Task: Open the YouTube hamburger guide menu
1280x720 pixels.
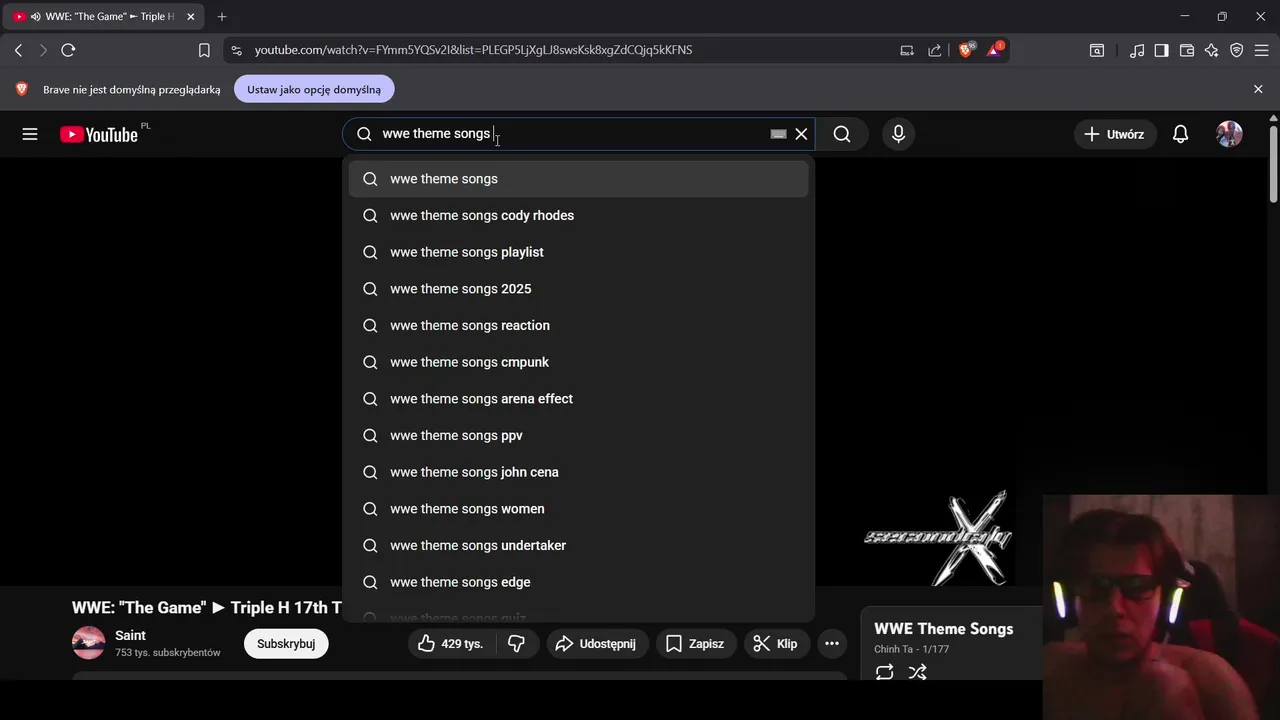Action: [x=30, y=134]
